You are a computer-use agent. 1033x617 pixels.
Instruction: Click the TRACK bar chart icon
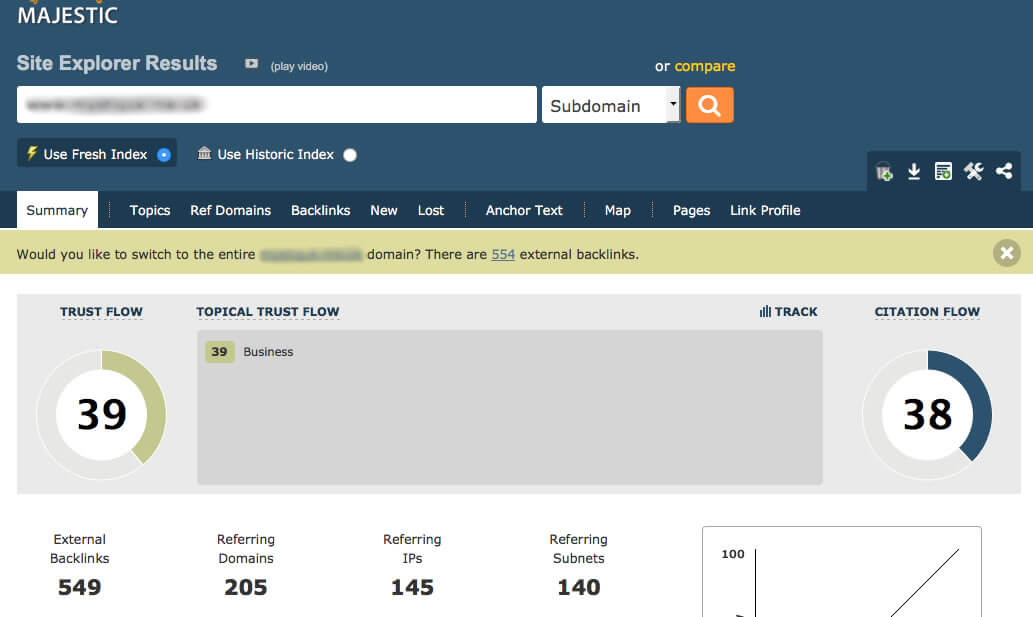[x=765, y=311]
